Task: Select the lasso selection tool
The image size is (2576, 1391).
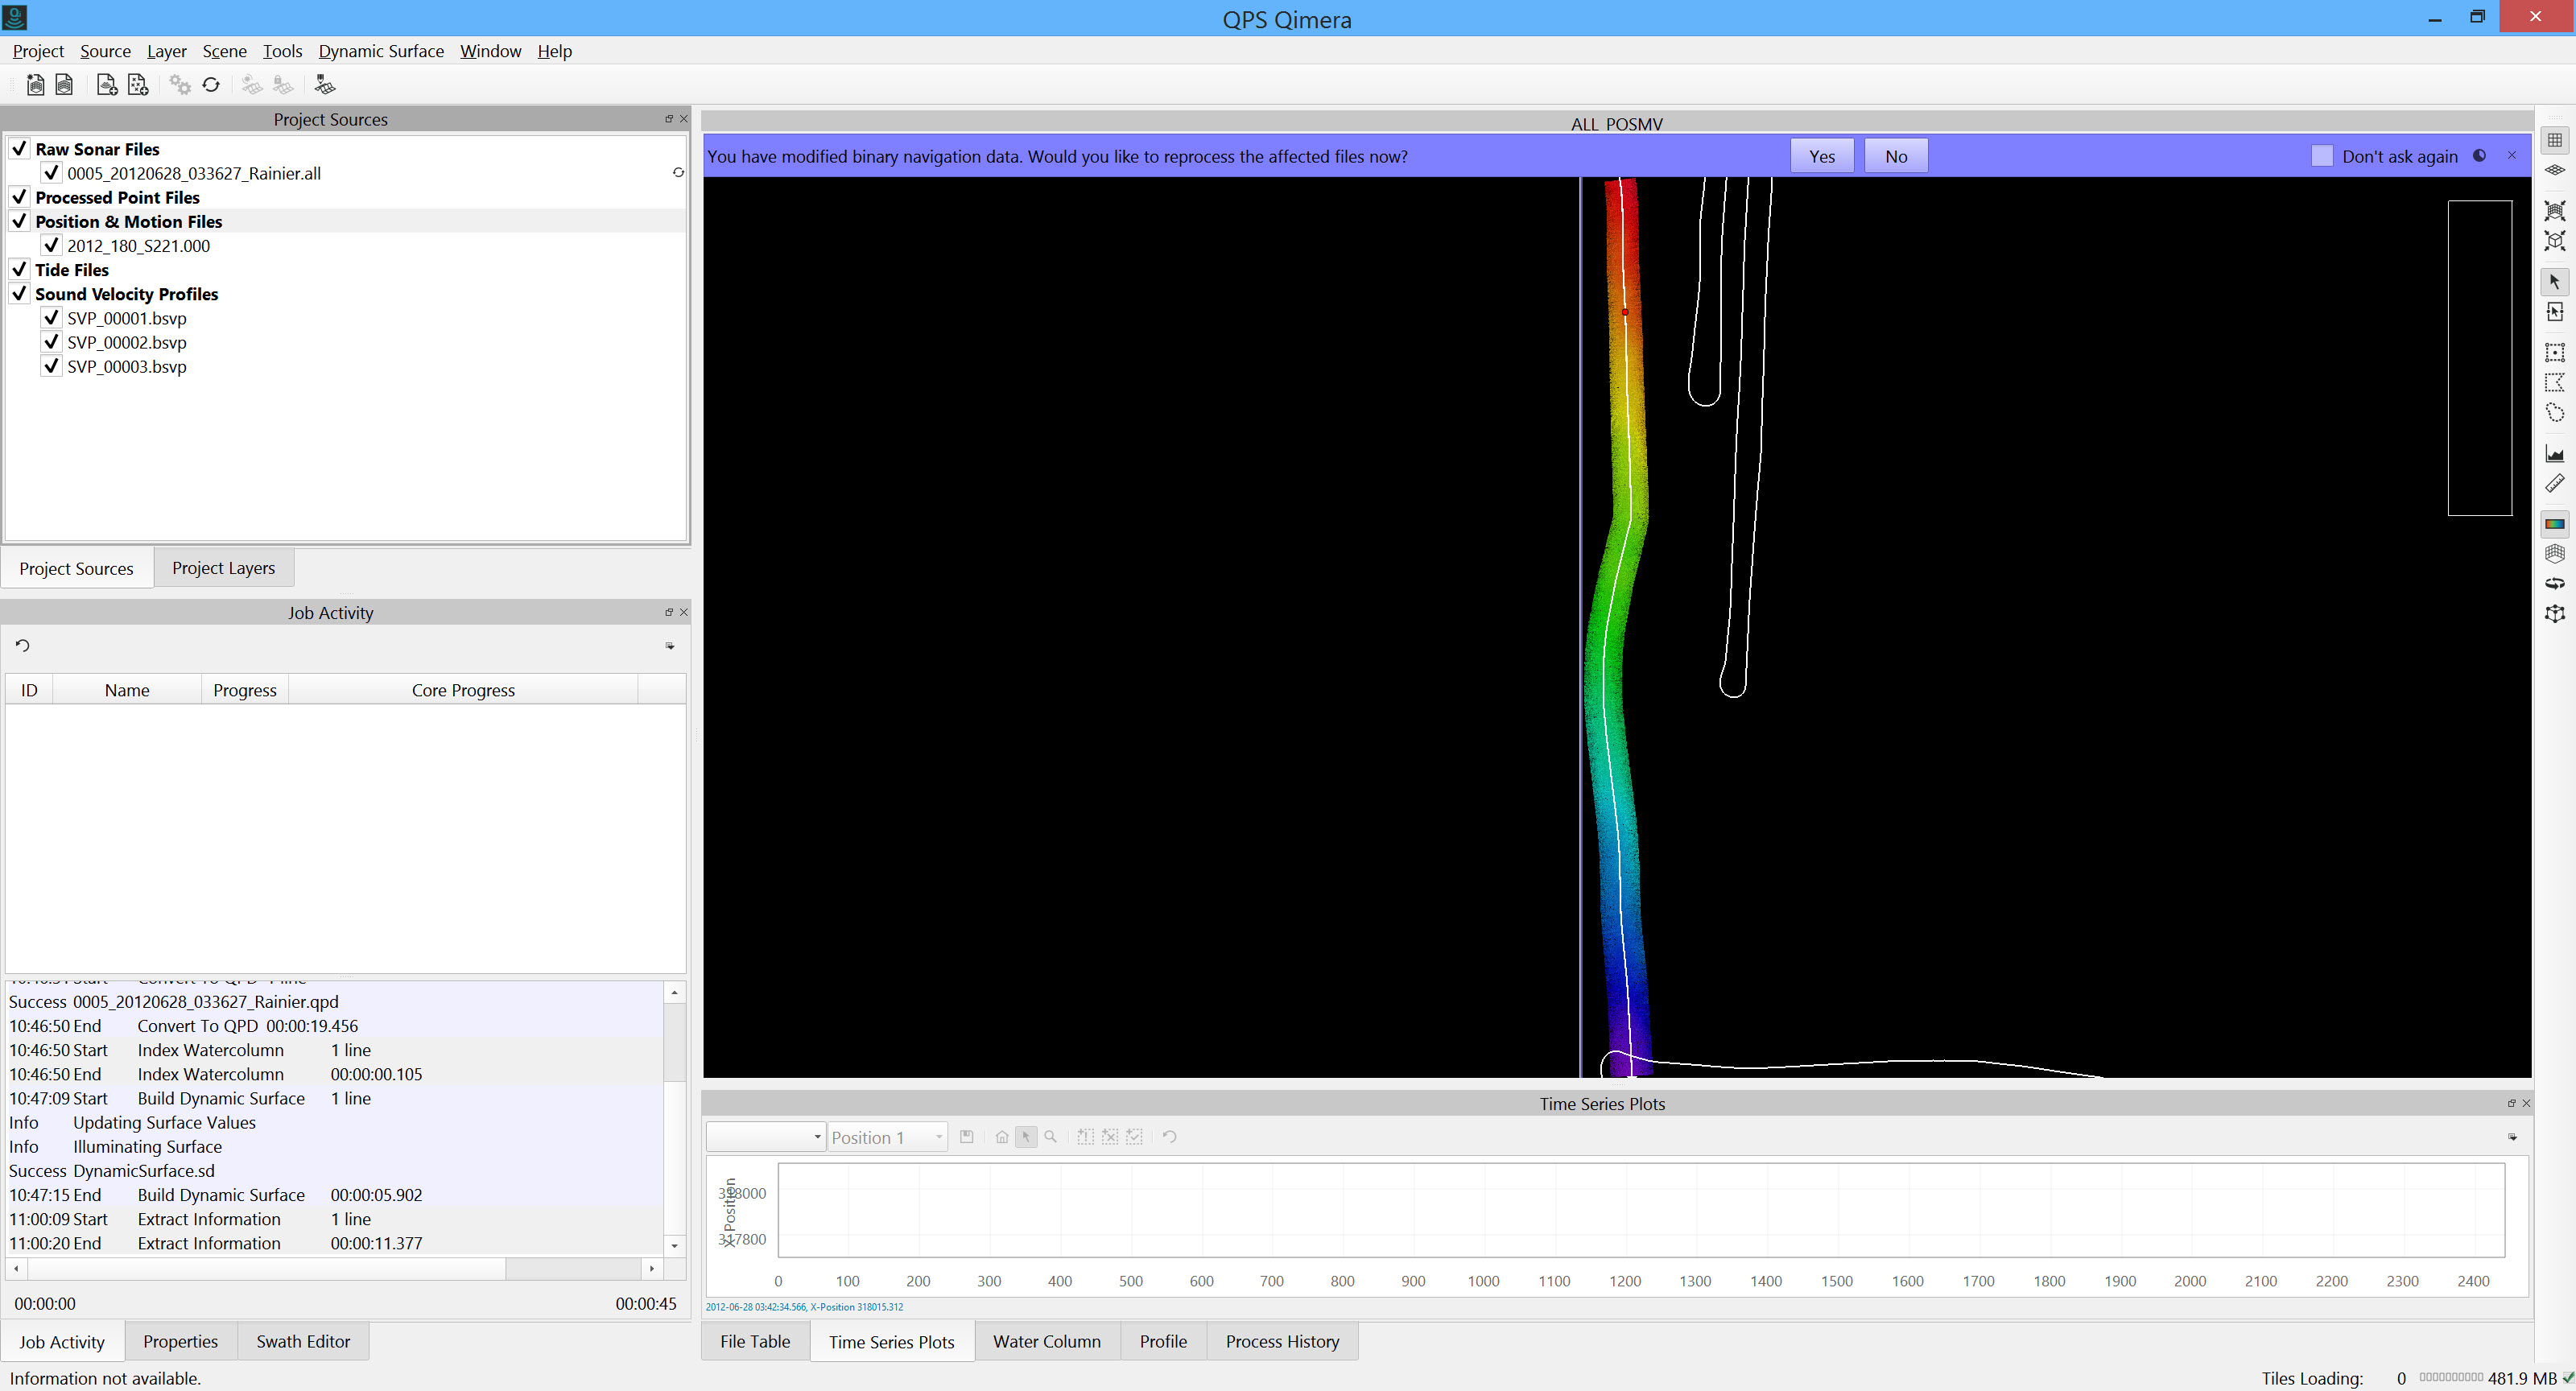Action: [x=2554, y=413]
